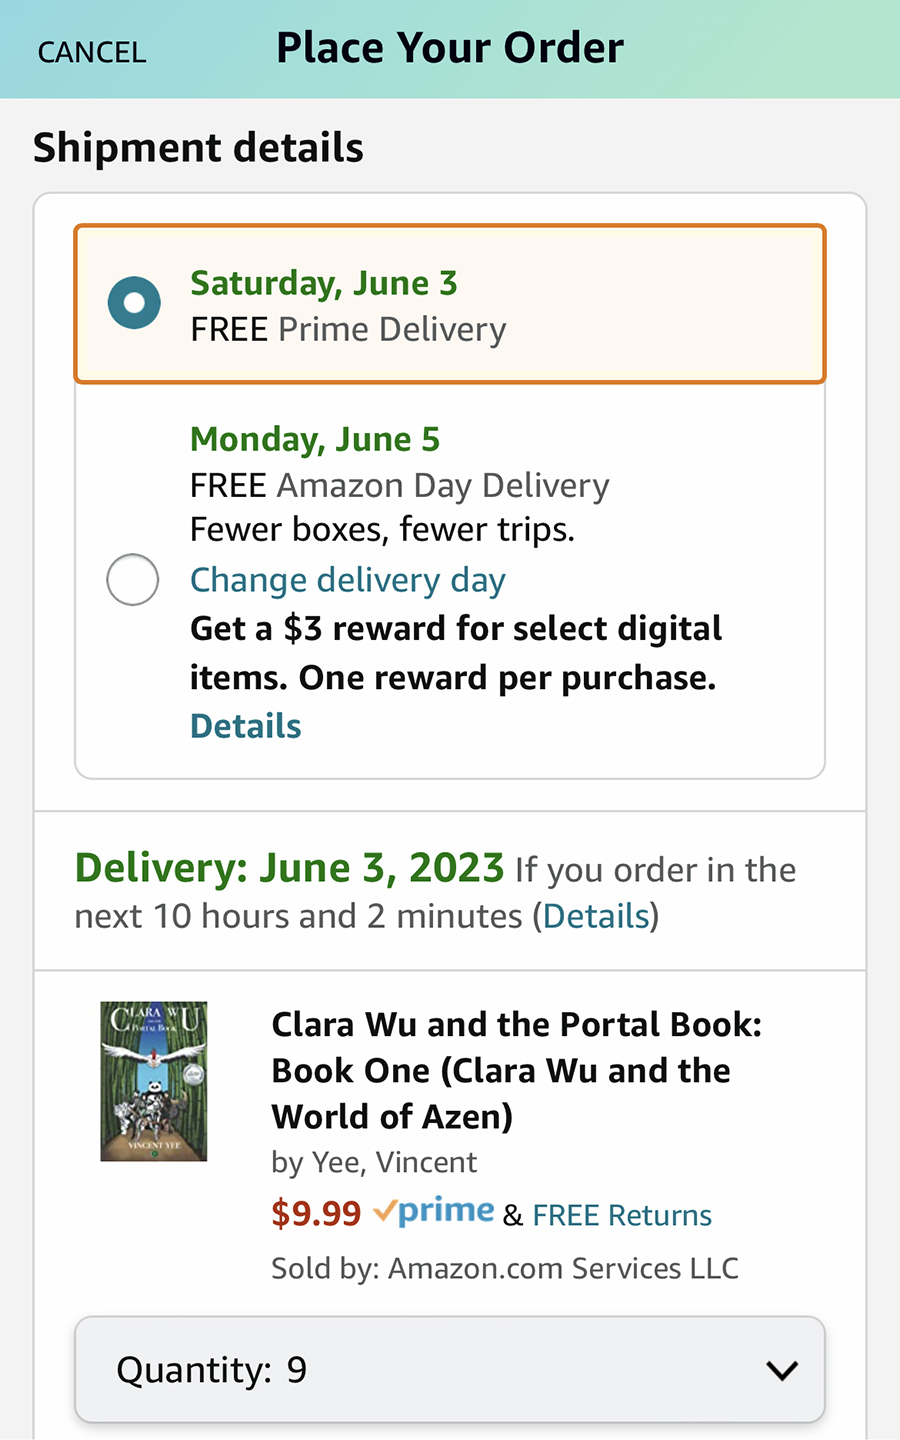
Task: Tap the CANCEL button in the header
Action: tap(92, 52)
